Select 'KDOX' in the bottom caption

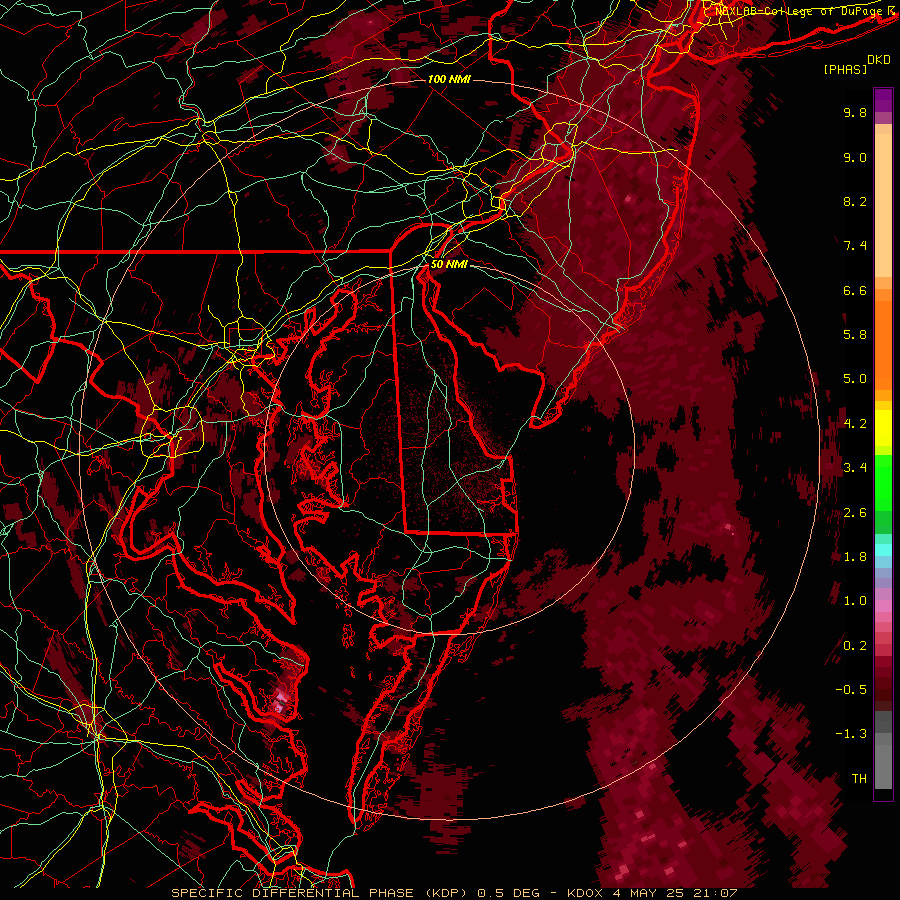[585, 893]
